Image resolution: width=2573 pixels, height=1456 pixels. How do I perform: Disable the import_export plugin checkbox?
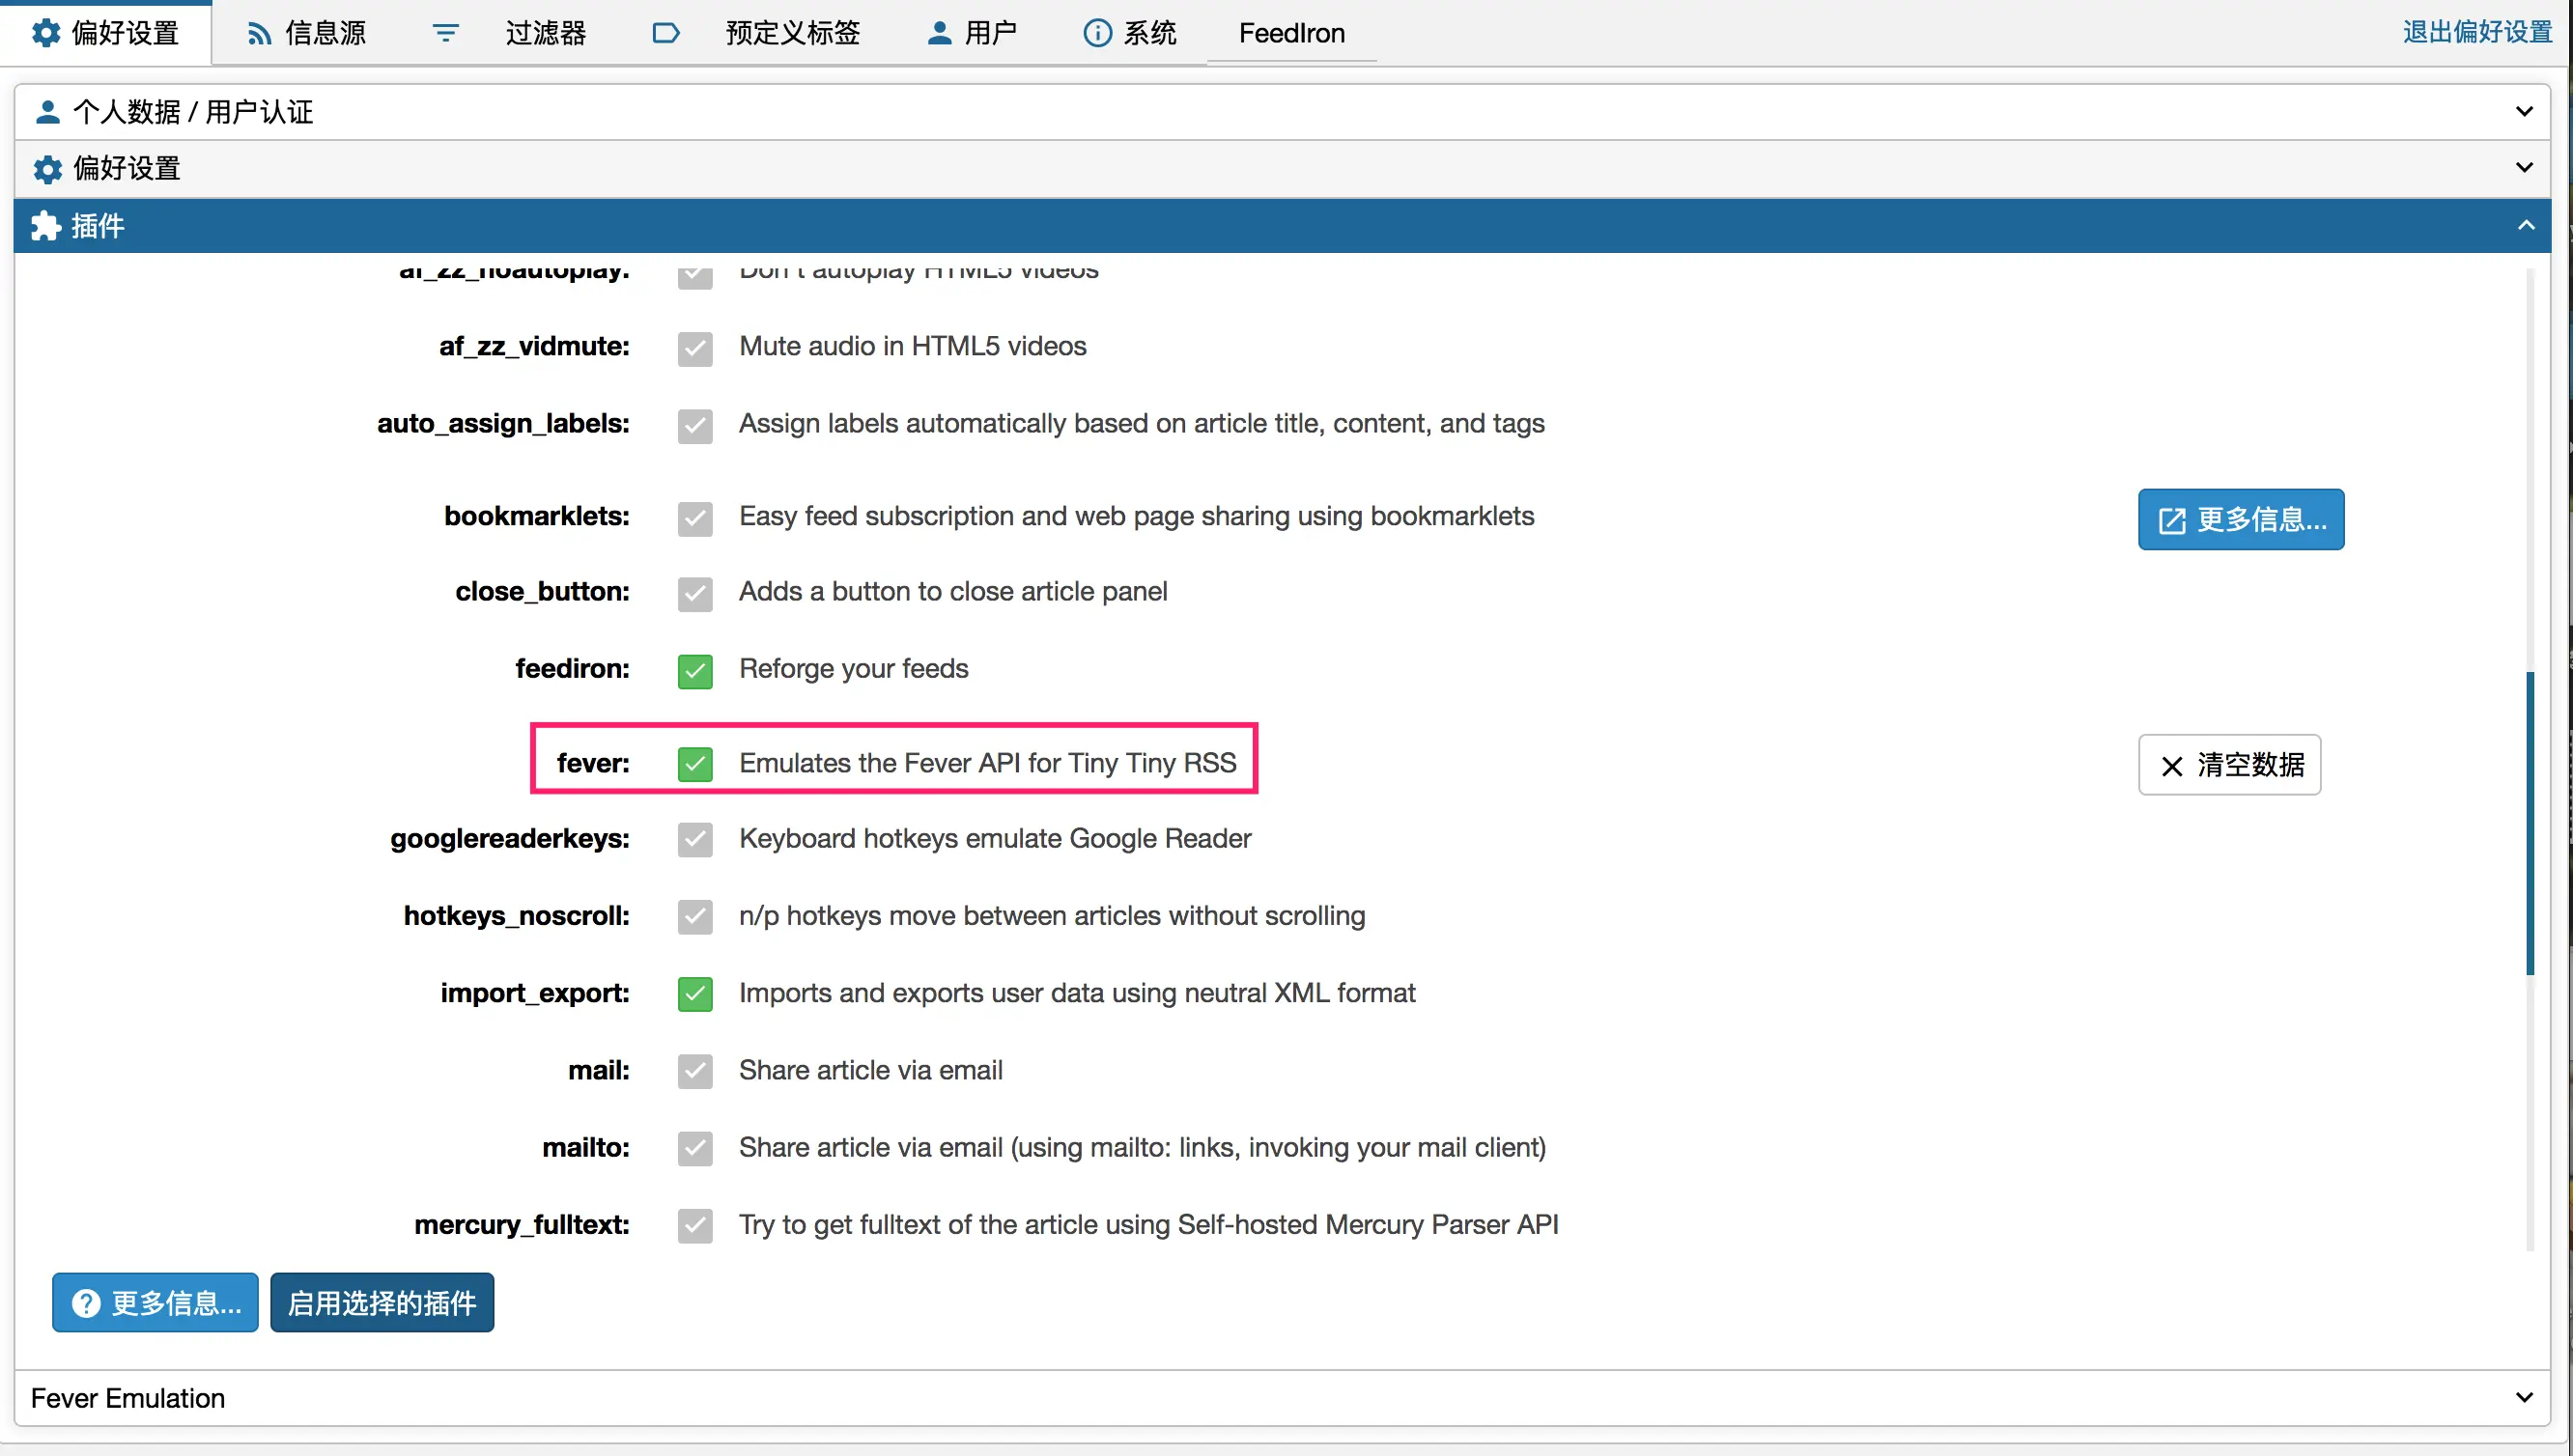pos(695,994)
